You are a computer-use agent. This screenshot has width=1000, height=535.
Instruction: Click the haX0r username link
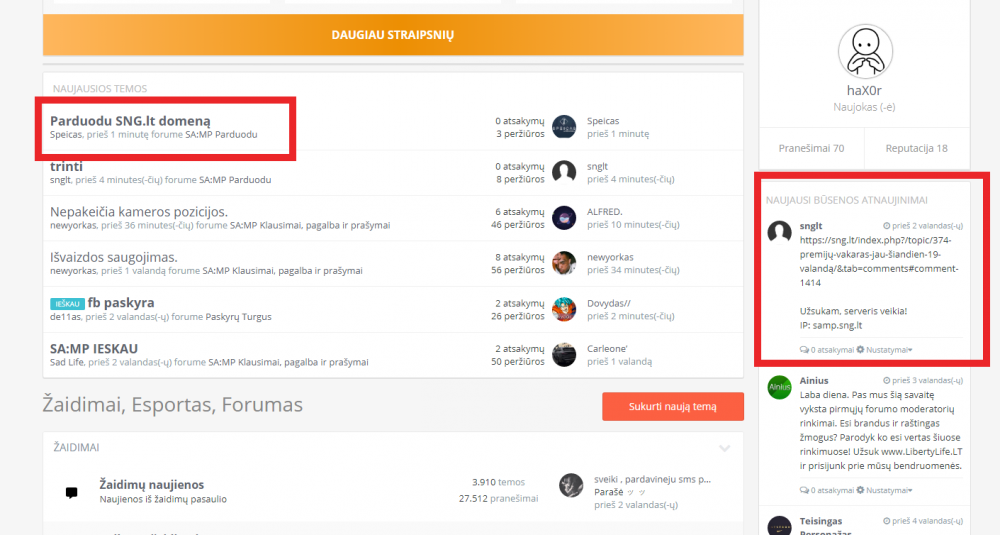[x=864, y=91]
